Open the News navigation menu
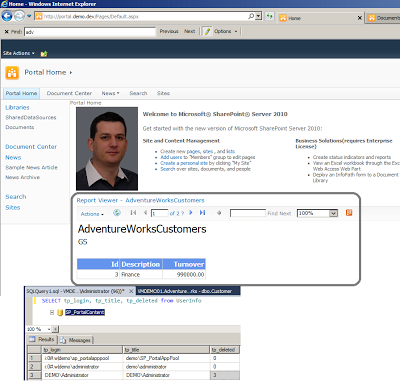 coord(110,93)
